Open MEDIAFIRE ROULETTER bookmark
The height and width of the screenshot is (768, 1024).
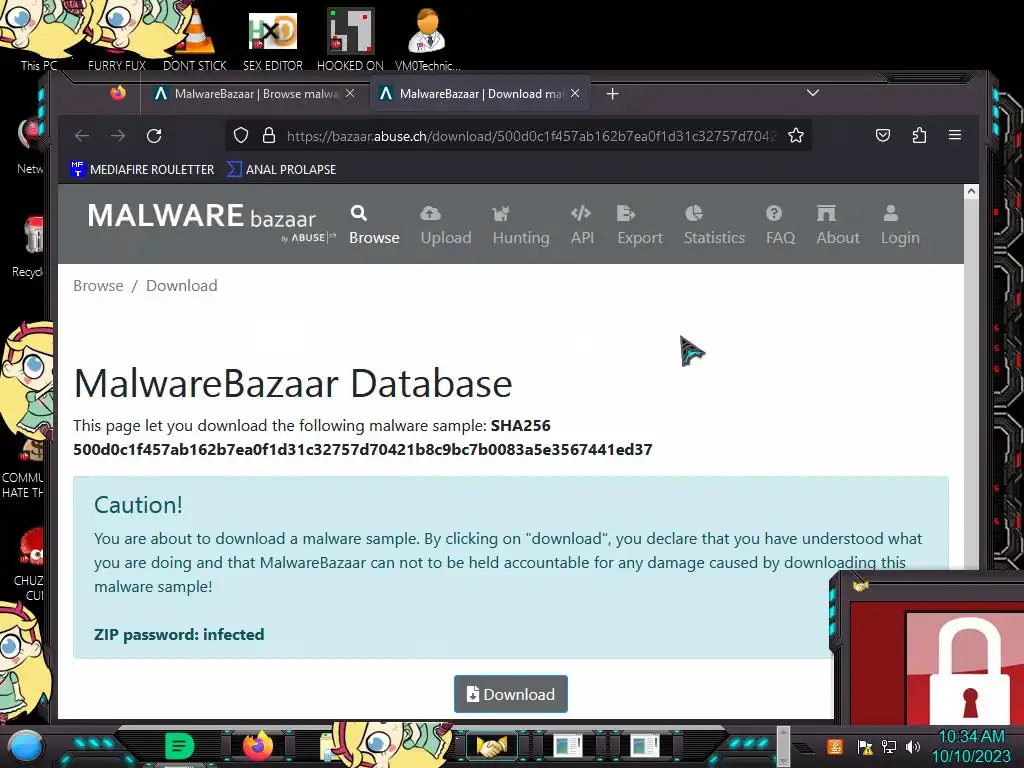(x=142, y=169)
